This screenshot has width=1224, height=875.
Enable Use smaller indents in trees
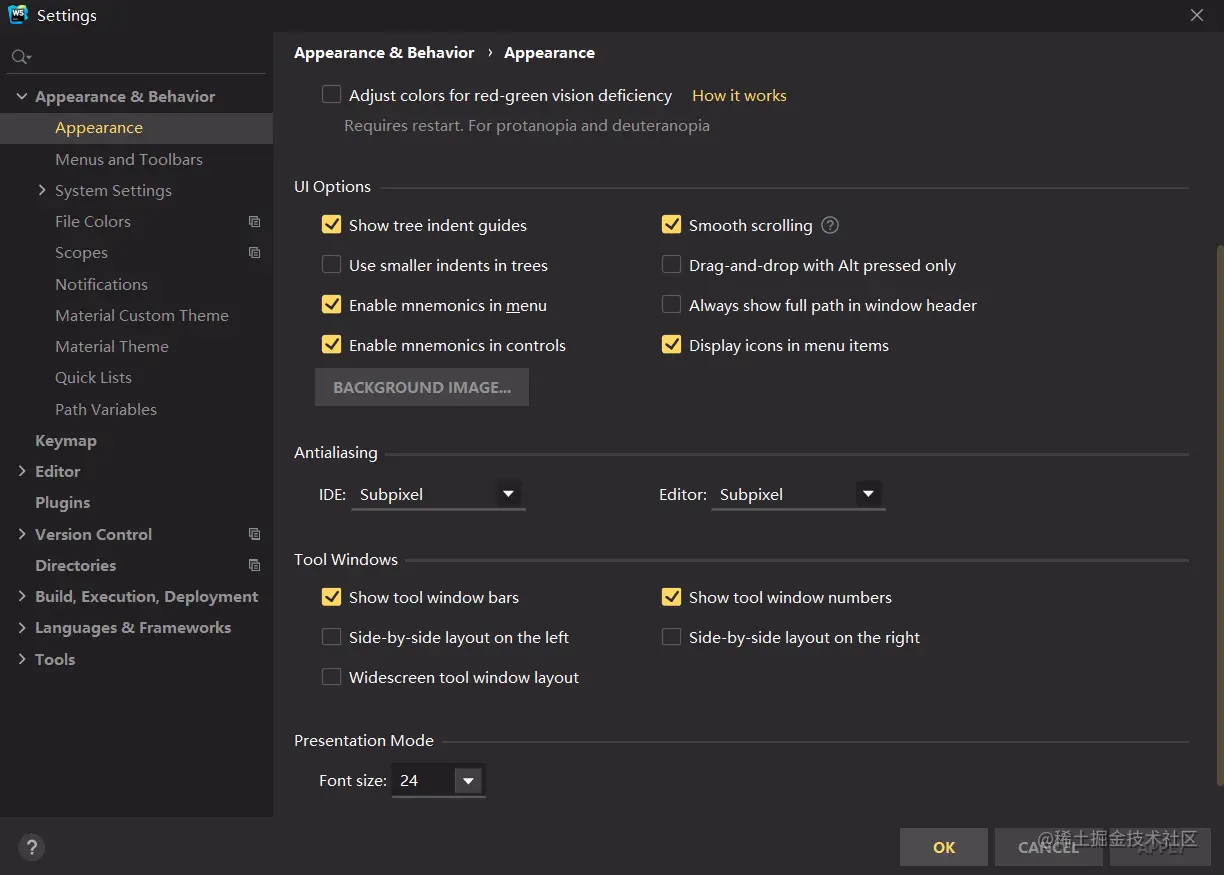point(332,265)
